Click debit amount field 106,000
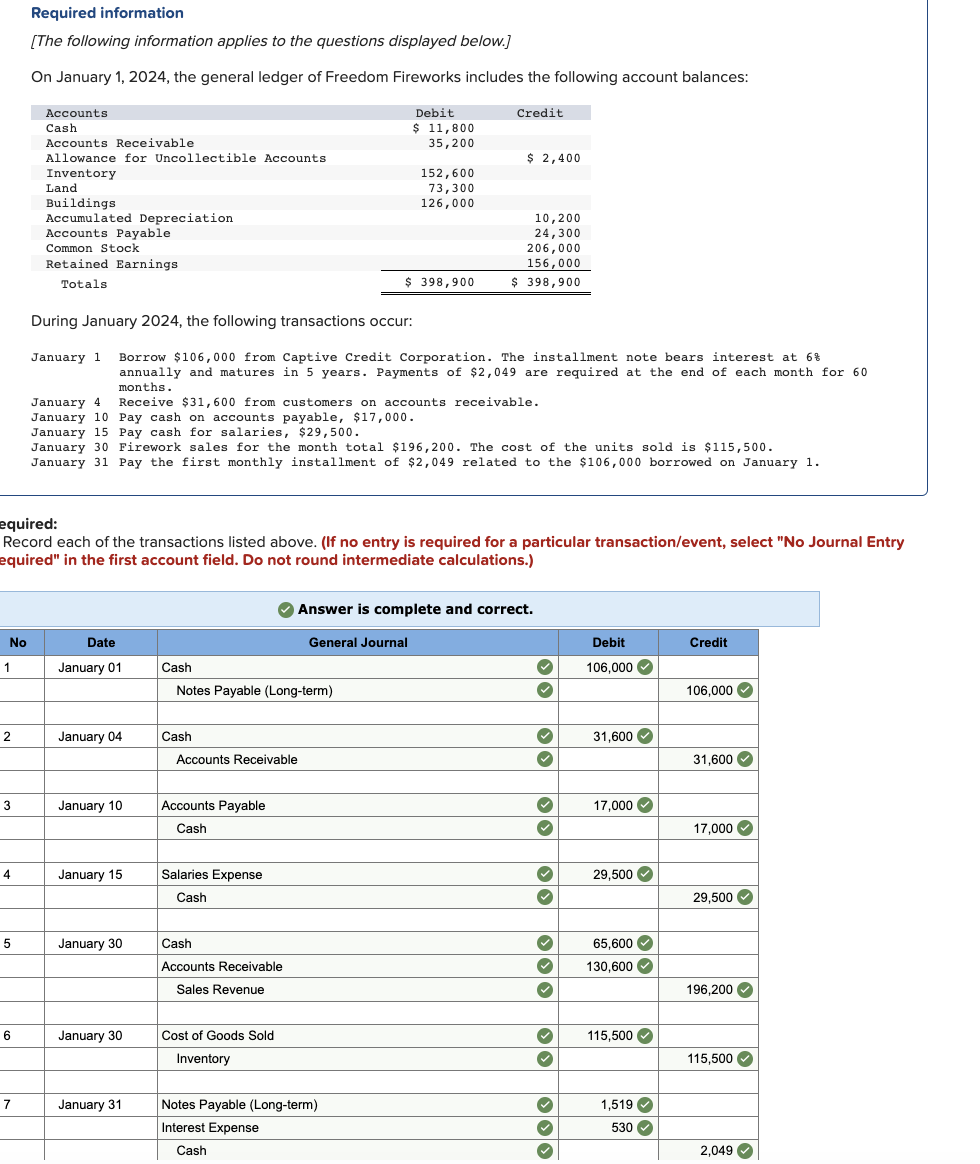 [x=608, y=667]
